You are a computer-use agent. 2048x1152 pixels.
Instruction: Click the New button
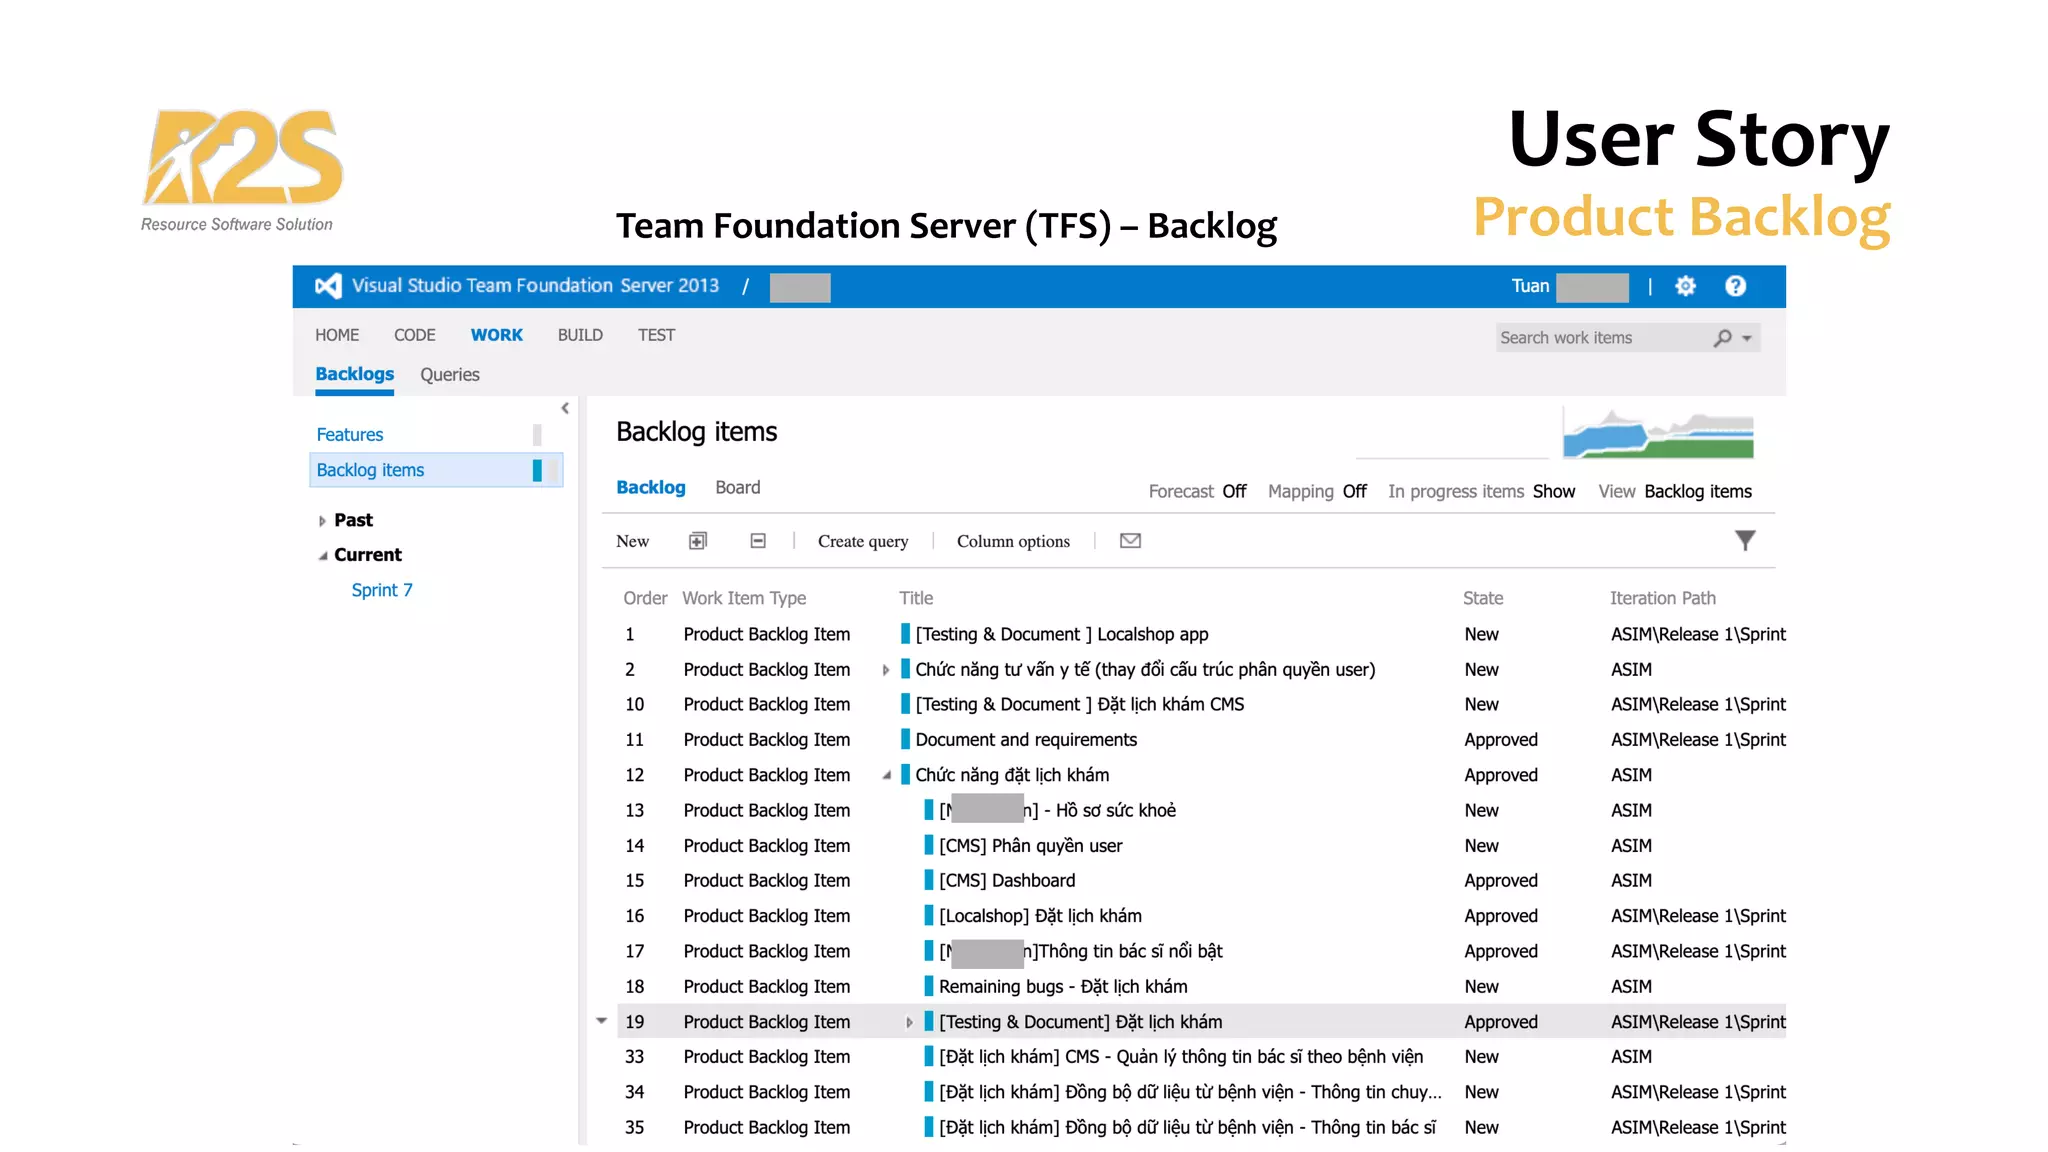633,541
